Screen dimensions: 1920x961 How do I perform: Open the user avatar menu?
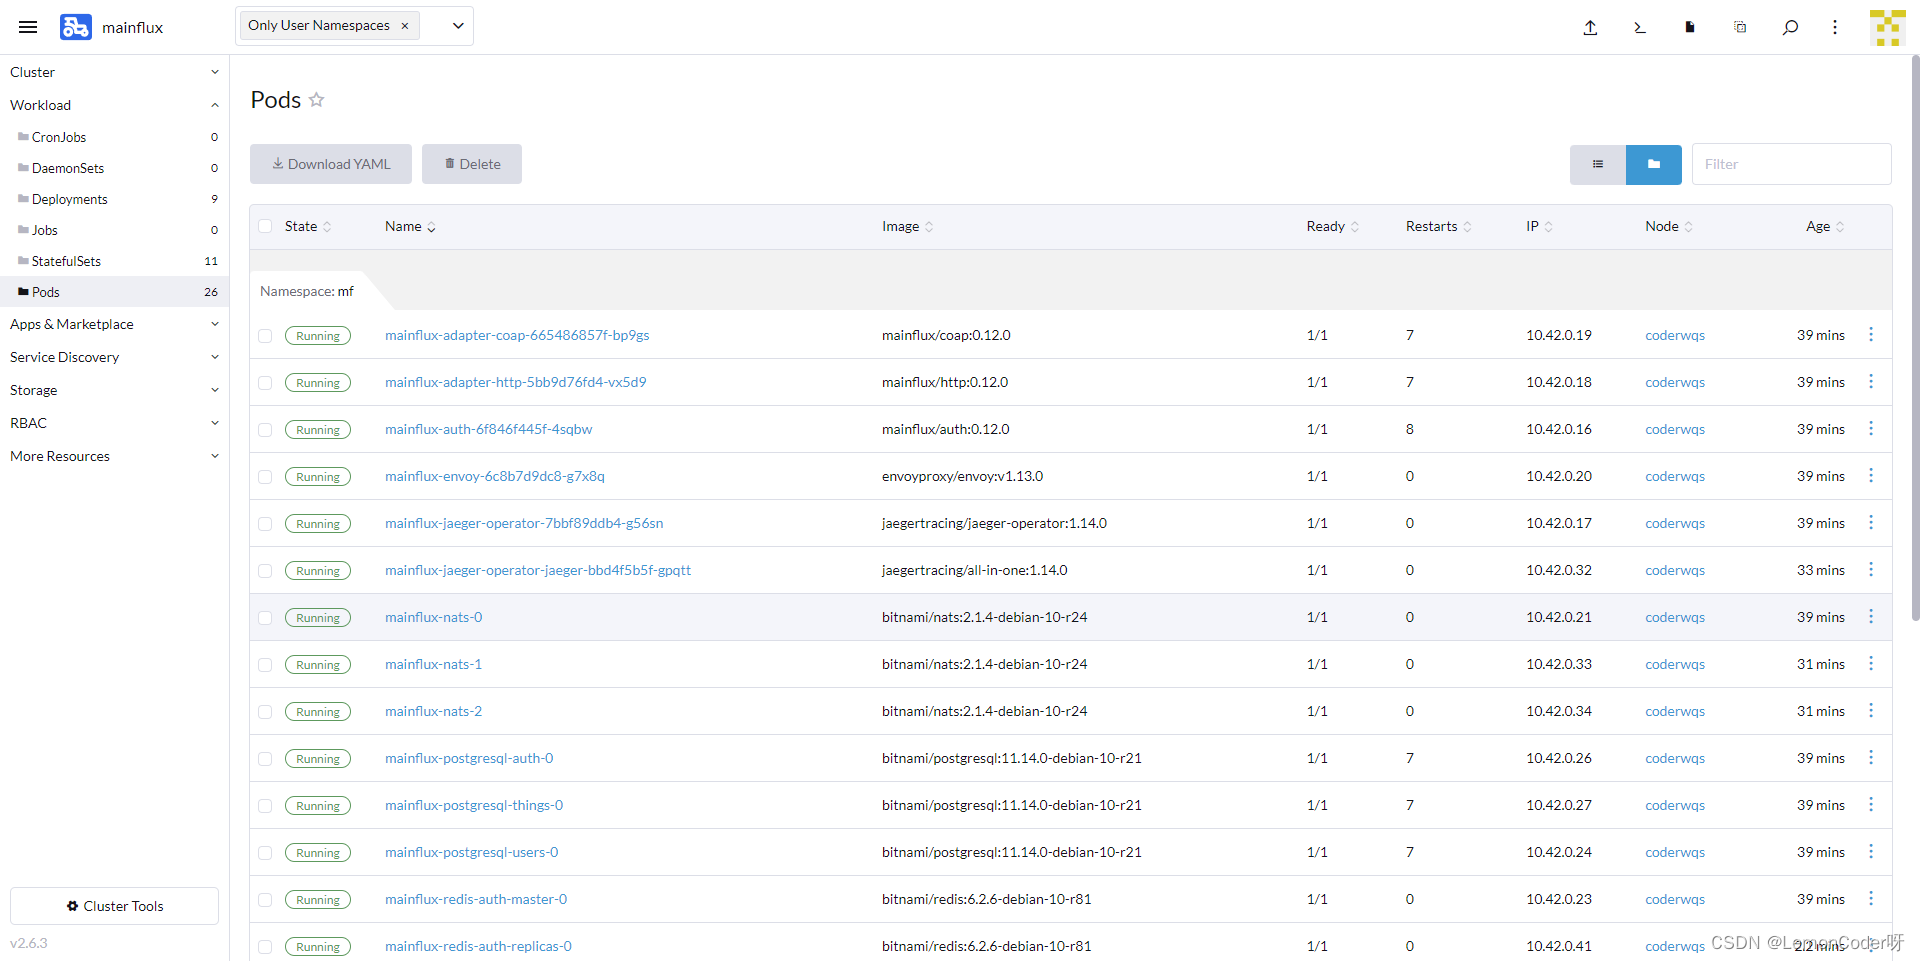click(1888, 28)
